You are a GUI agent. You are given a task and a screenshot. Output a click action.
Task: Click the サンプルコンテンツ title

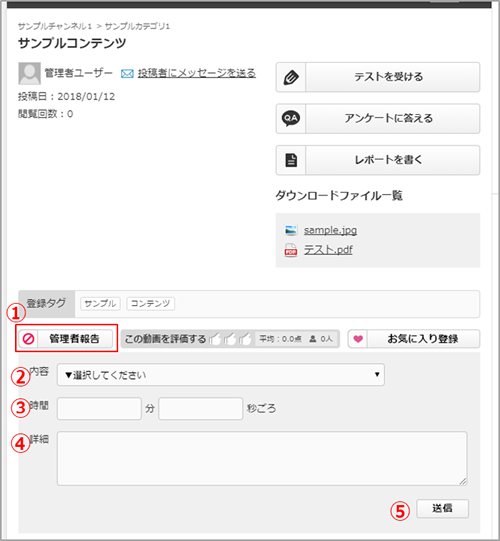pyautogui.click(x=72, y=43)
